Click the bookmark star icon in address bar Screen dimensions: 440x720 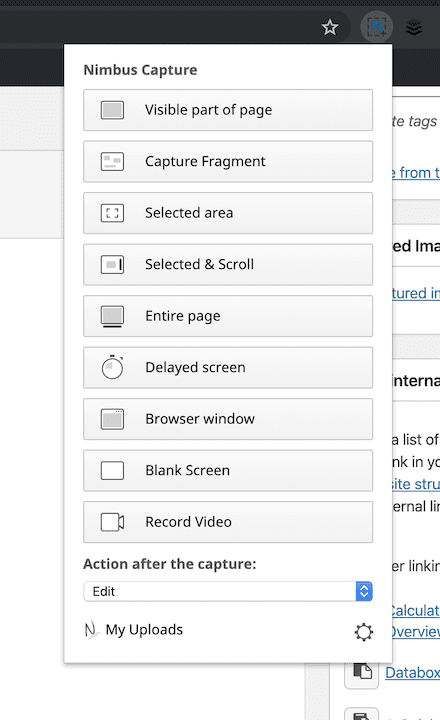click(x=330, y=28)
